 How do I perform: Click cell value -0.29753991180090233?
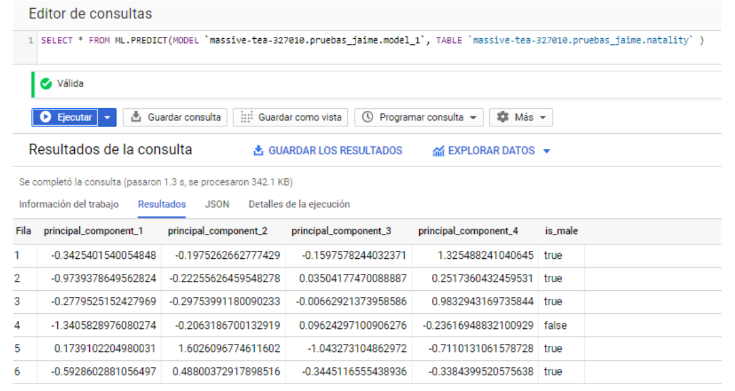[225, 301]
